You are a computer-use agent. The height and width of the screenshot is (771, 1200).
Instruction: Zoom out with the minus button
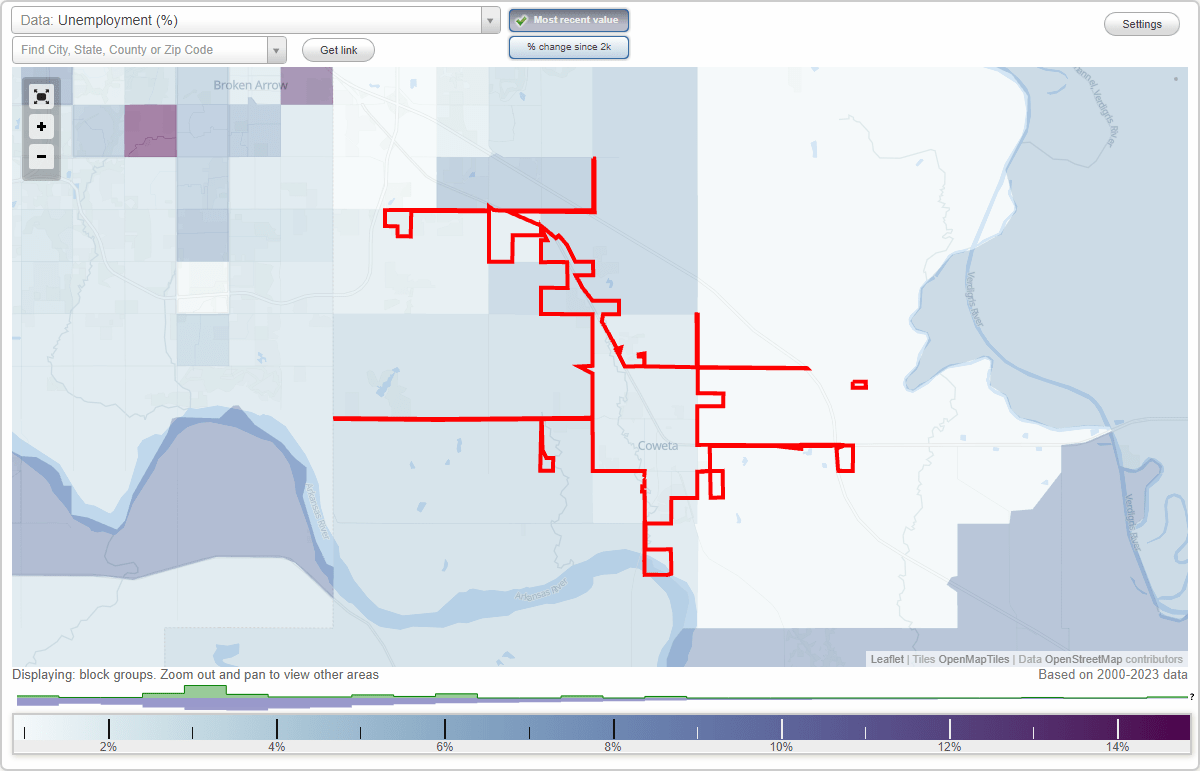pyautogui.click(x=41, y=157)
